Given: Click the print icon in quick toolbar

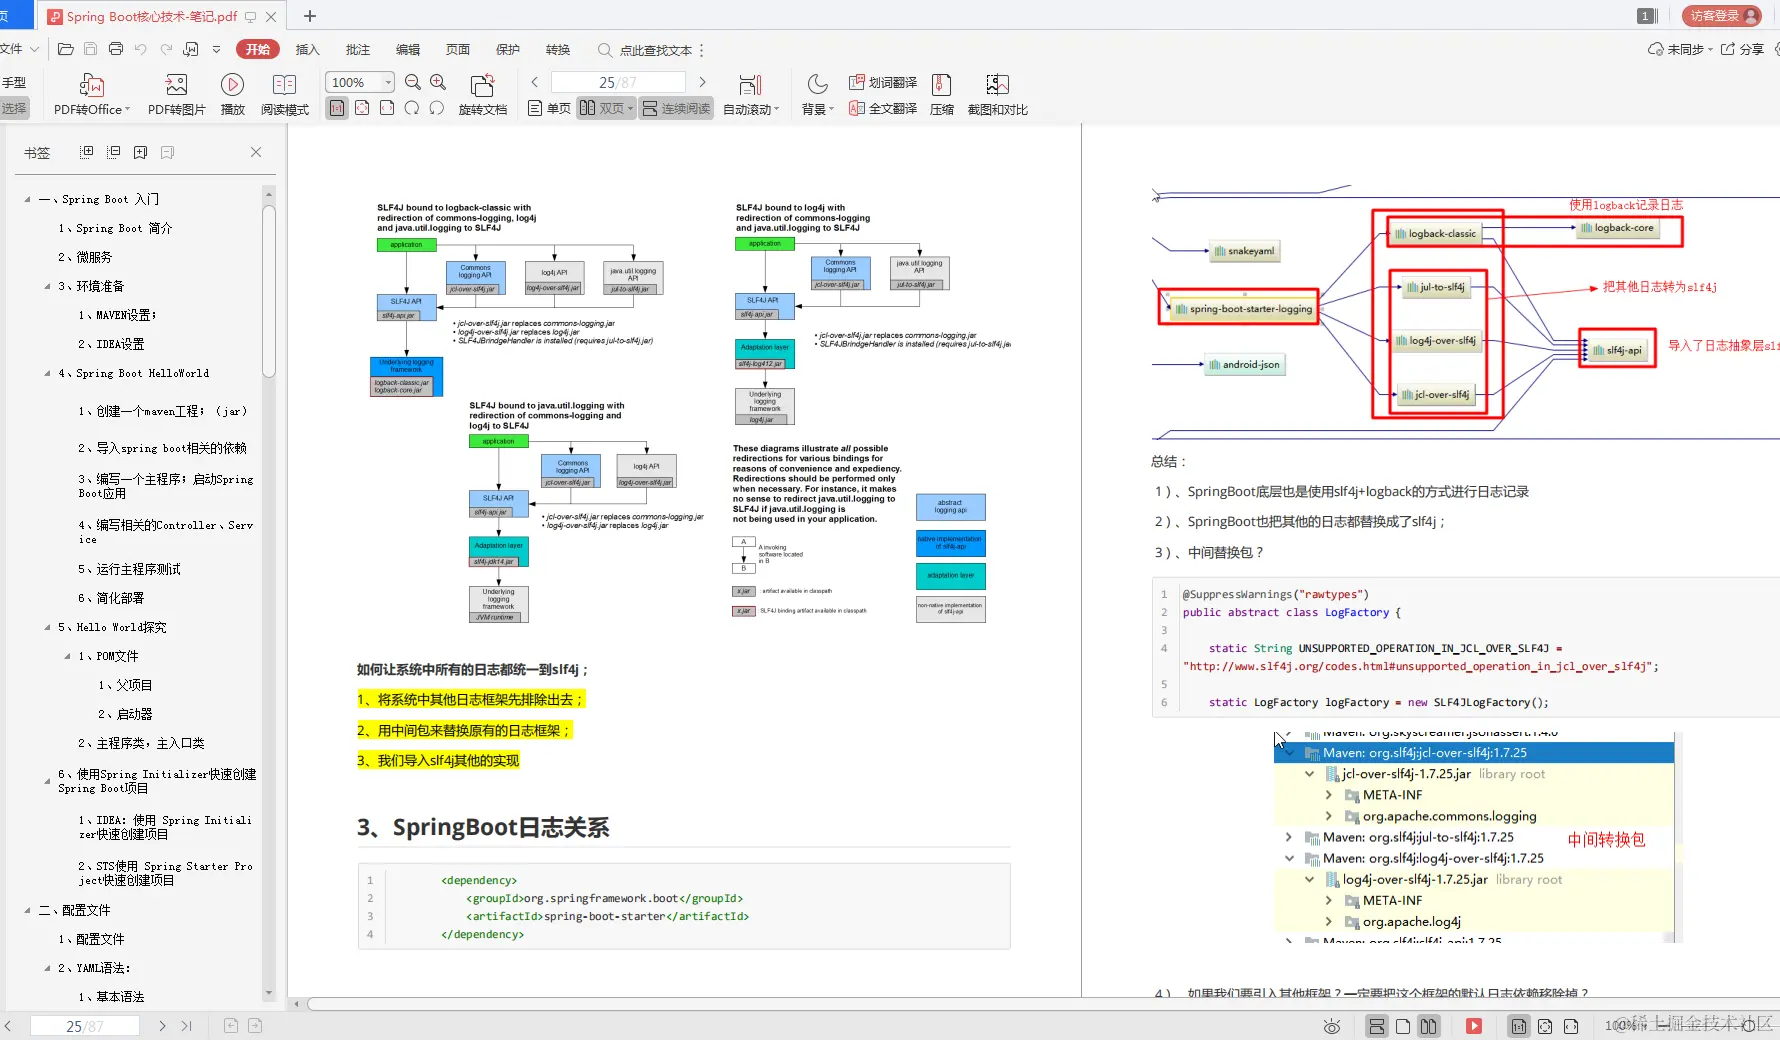Looking at the screenshot, I should (x=115, y=48).
